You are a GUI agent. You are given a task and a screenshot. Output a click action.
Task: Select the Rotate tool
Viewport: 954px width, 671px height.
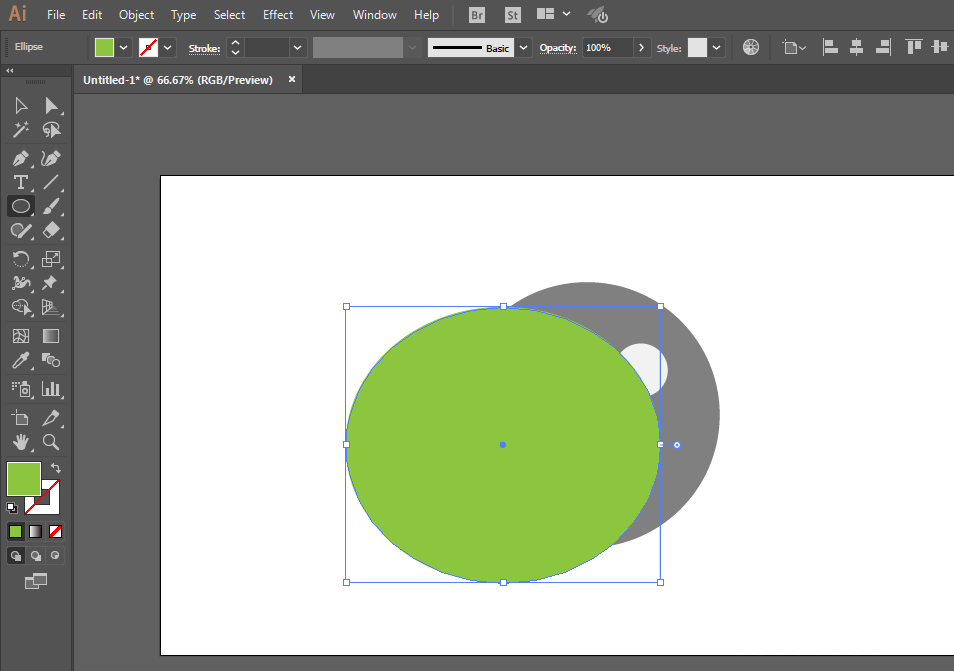[x=21, y=259]
